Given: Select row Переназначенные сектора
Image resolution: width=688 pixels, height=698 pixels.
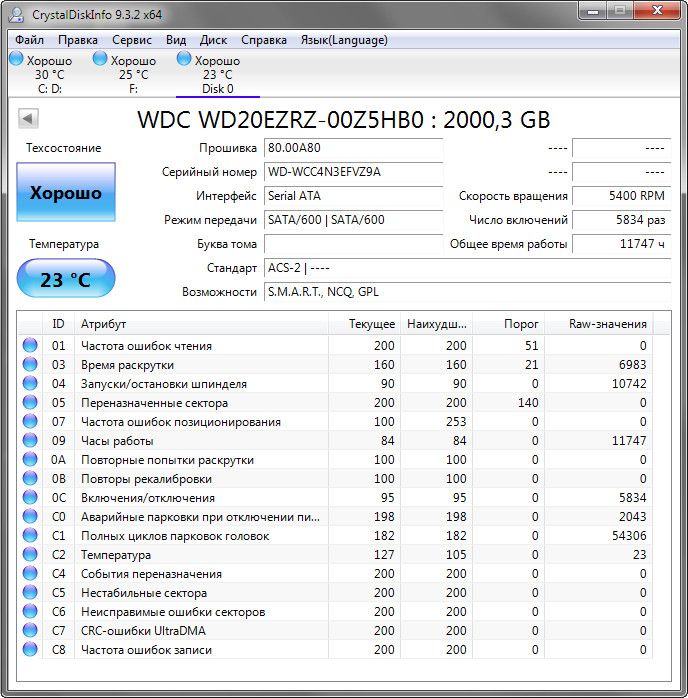Looking at the screenshot, I should point(335,402).
